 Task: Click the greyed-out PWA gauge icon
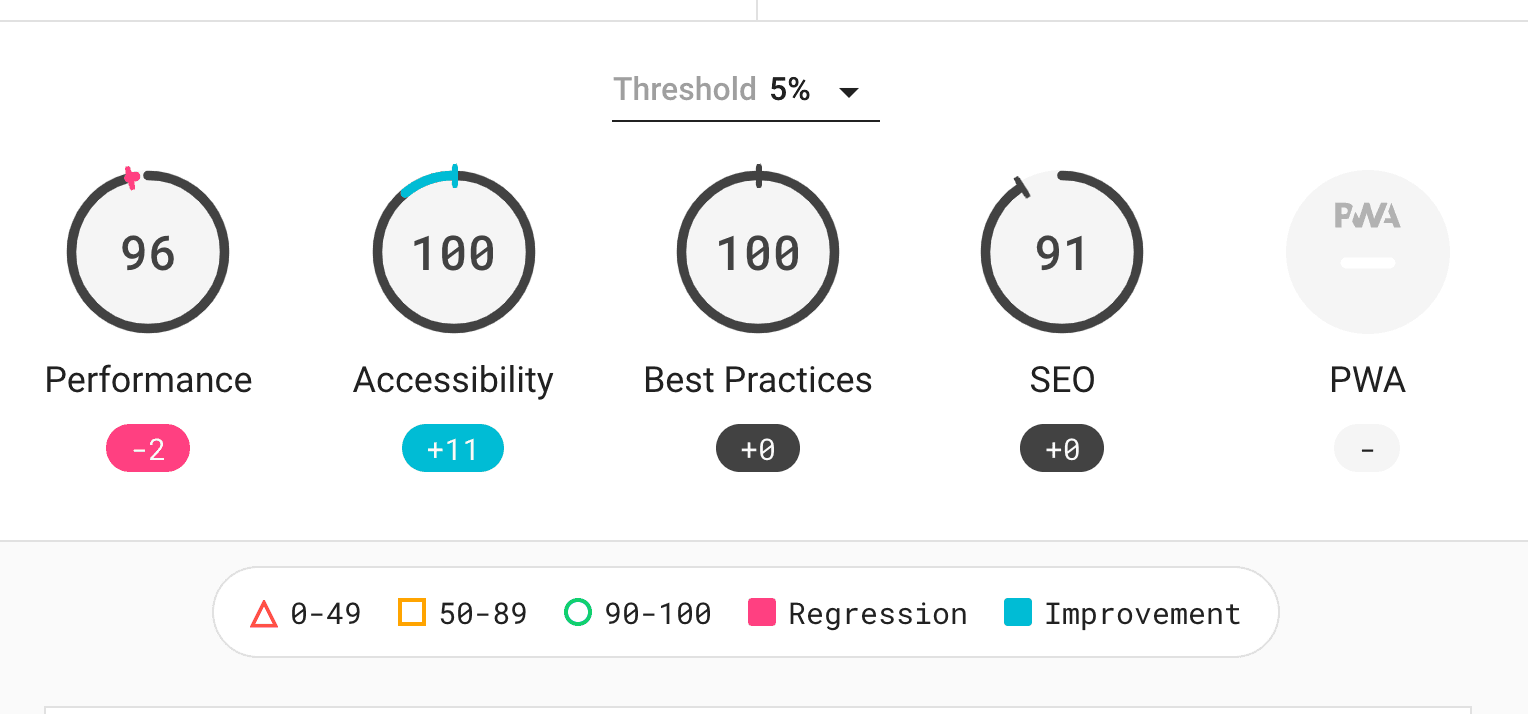(x=1367, y=252)
